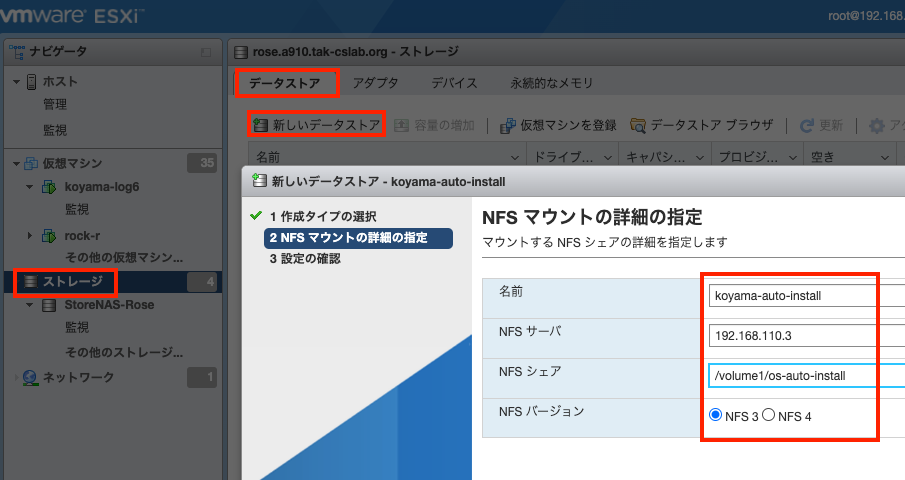Open 管理 under ホスト

[55, 104]
